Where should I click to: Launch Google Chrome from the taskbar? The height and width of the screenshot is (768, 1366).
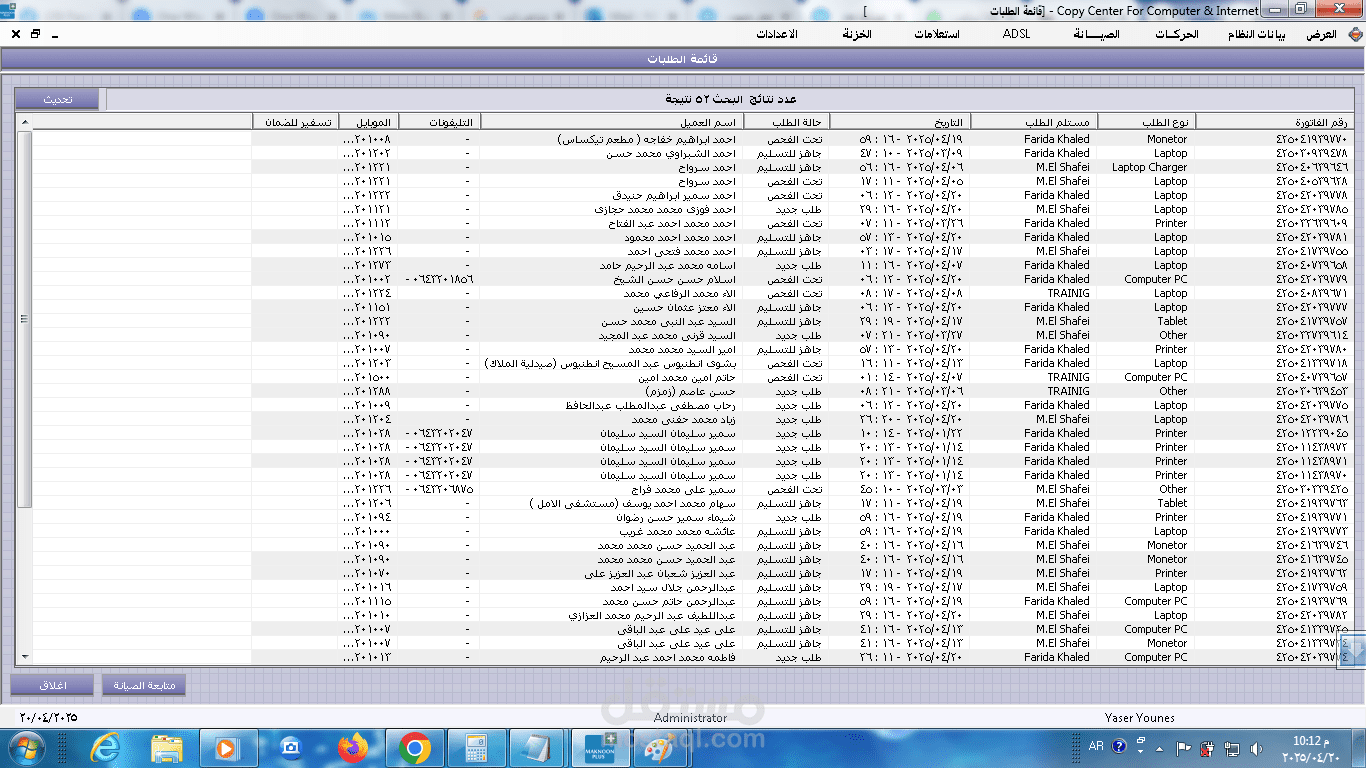[x=414, y=747]
